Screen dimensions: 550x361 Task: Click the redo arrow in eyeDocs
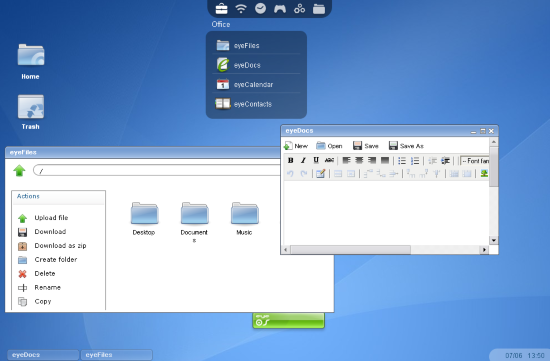coord(303,173)
